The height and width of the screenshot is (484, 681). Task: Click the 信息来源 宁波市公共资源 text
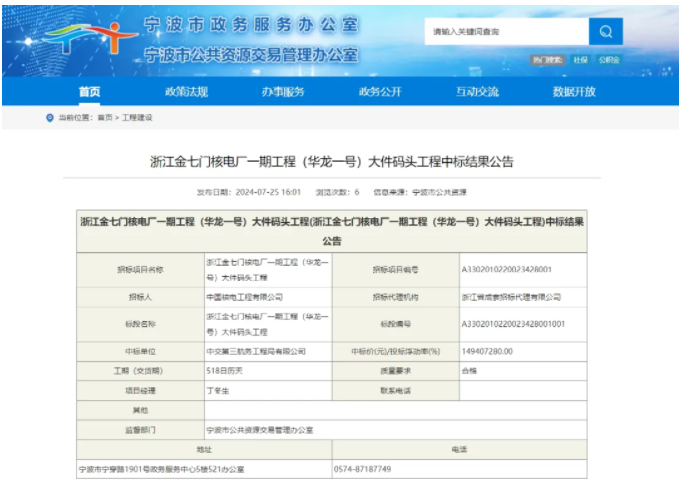coord(420,192)
